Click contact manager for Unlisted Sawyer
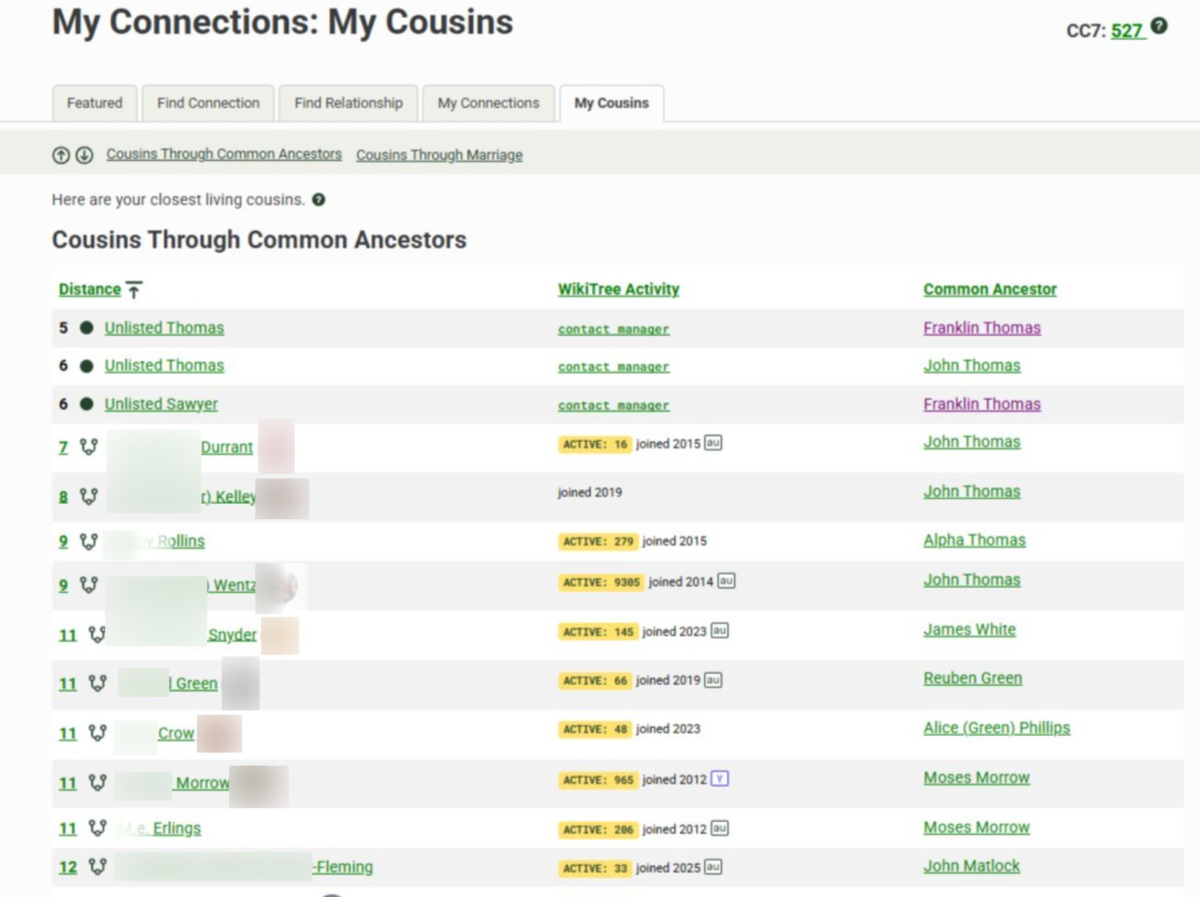Screen dimensions: 1200x897 614,405
